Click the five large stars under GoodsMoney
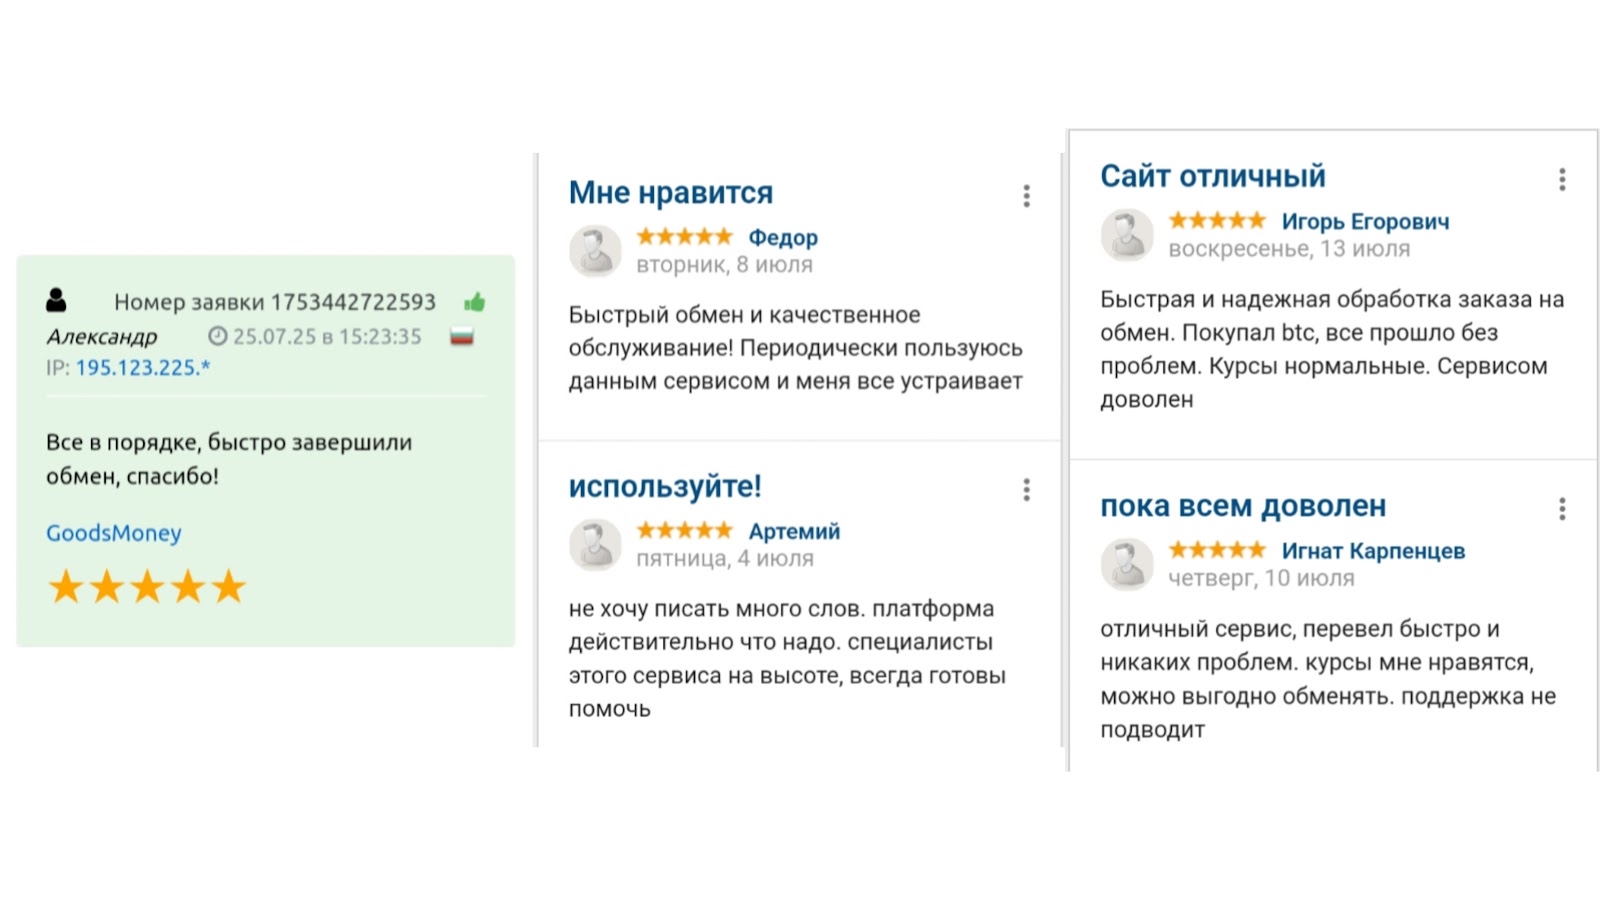1600x900 pixels. point(147,587)
